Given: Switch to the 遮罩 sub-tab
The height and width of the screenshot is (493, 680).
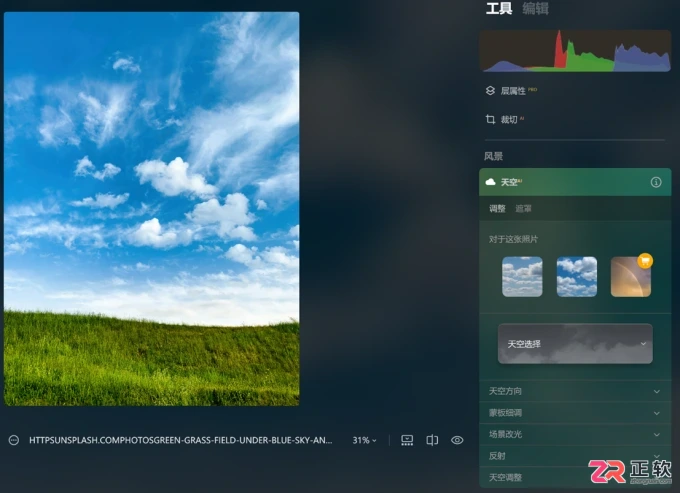Looking at the screenshot, I should point(523,209).
